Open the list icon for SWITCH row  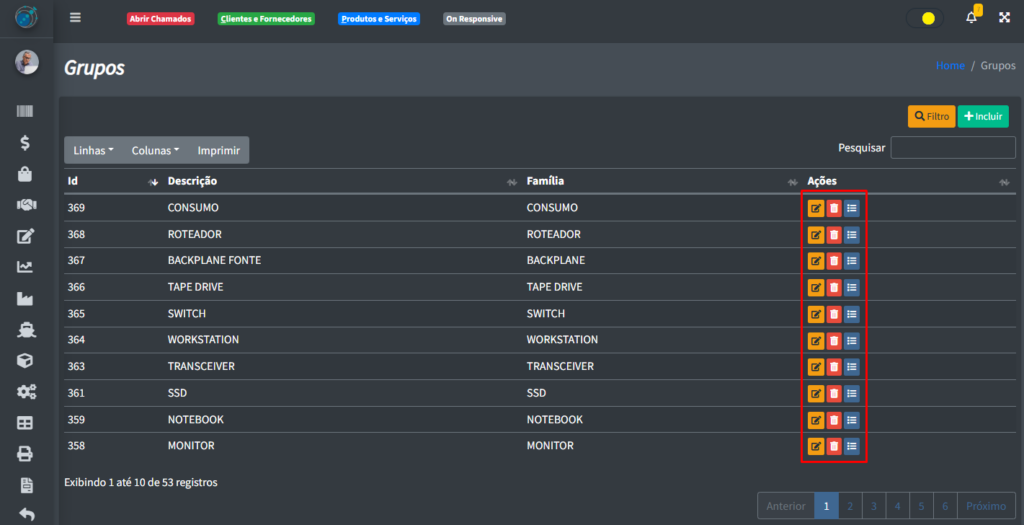point(852,314)
